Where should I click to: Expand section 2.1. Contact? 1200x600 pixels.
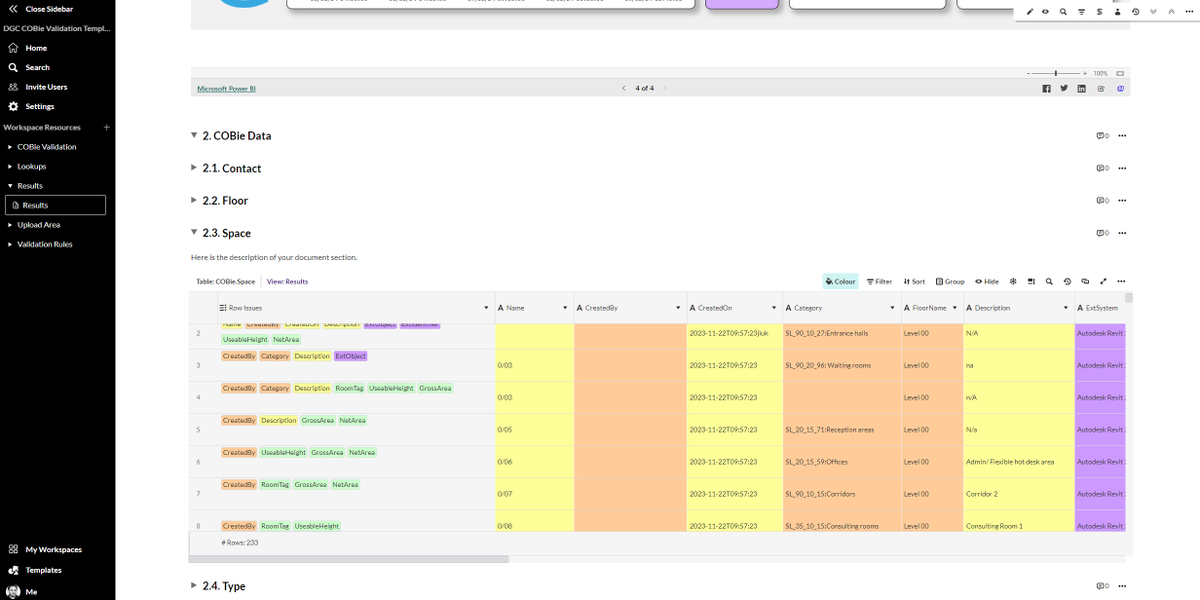pyautogui.click(x=194, y=168)
